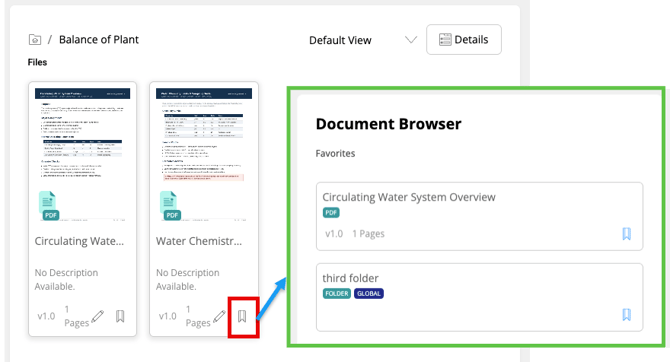Unfavorite third folder via bookmark icon
The width and height of the screenshot is (670, 362).
tap(626, 315)
